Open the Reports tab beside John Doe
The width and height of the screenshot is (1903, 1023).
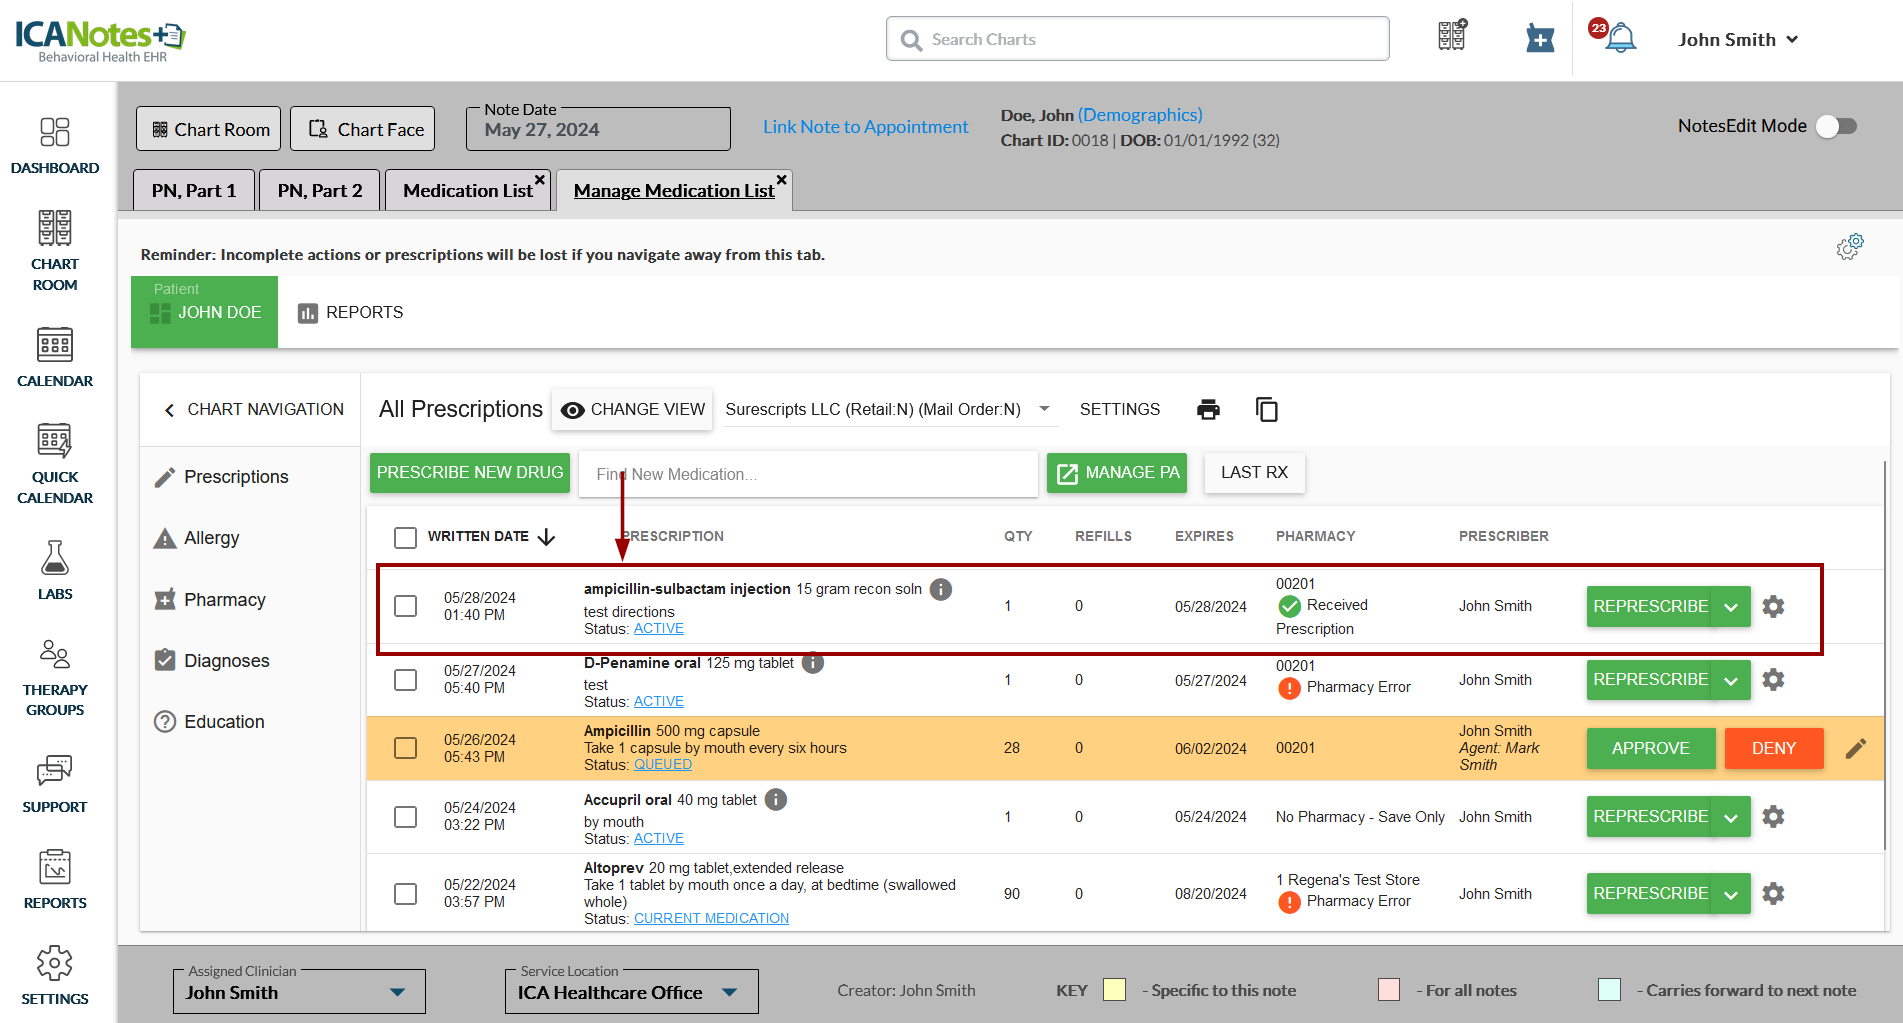(351, 313)
